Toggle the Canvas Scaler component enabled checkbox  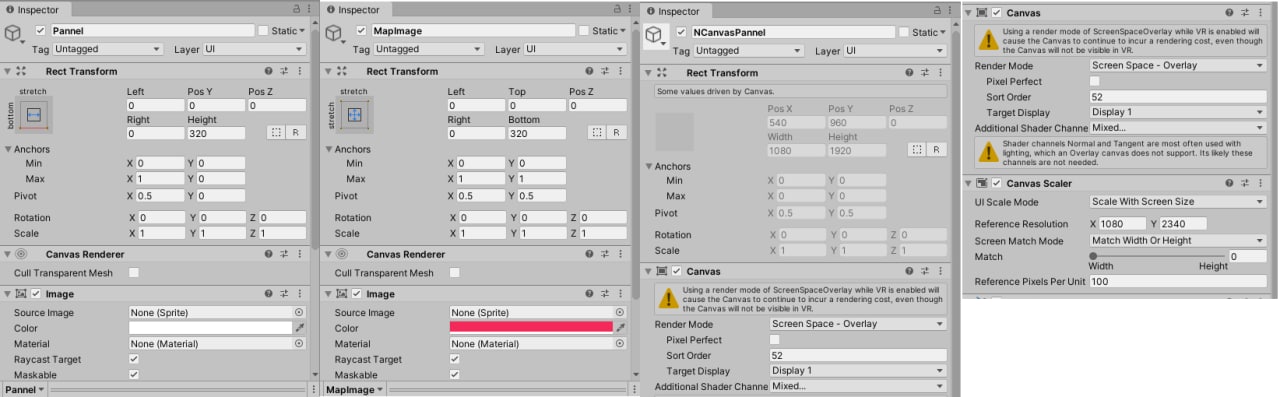coord(996,183)
